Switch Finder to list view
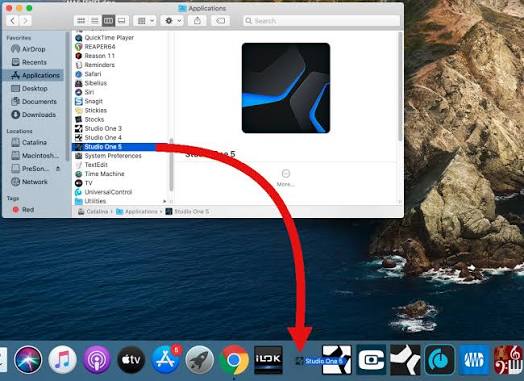 (x=95, y=21)
